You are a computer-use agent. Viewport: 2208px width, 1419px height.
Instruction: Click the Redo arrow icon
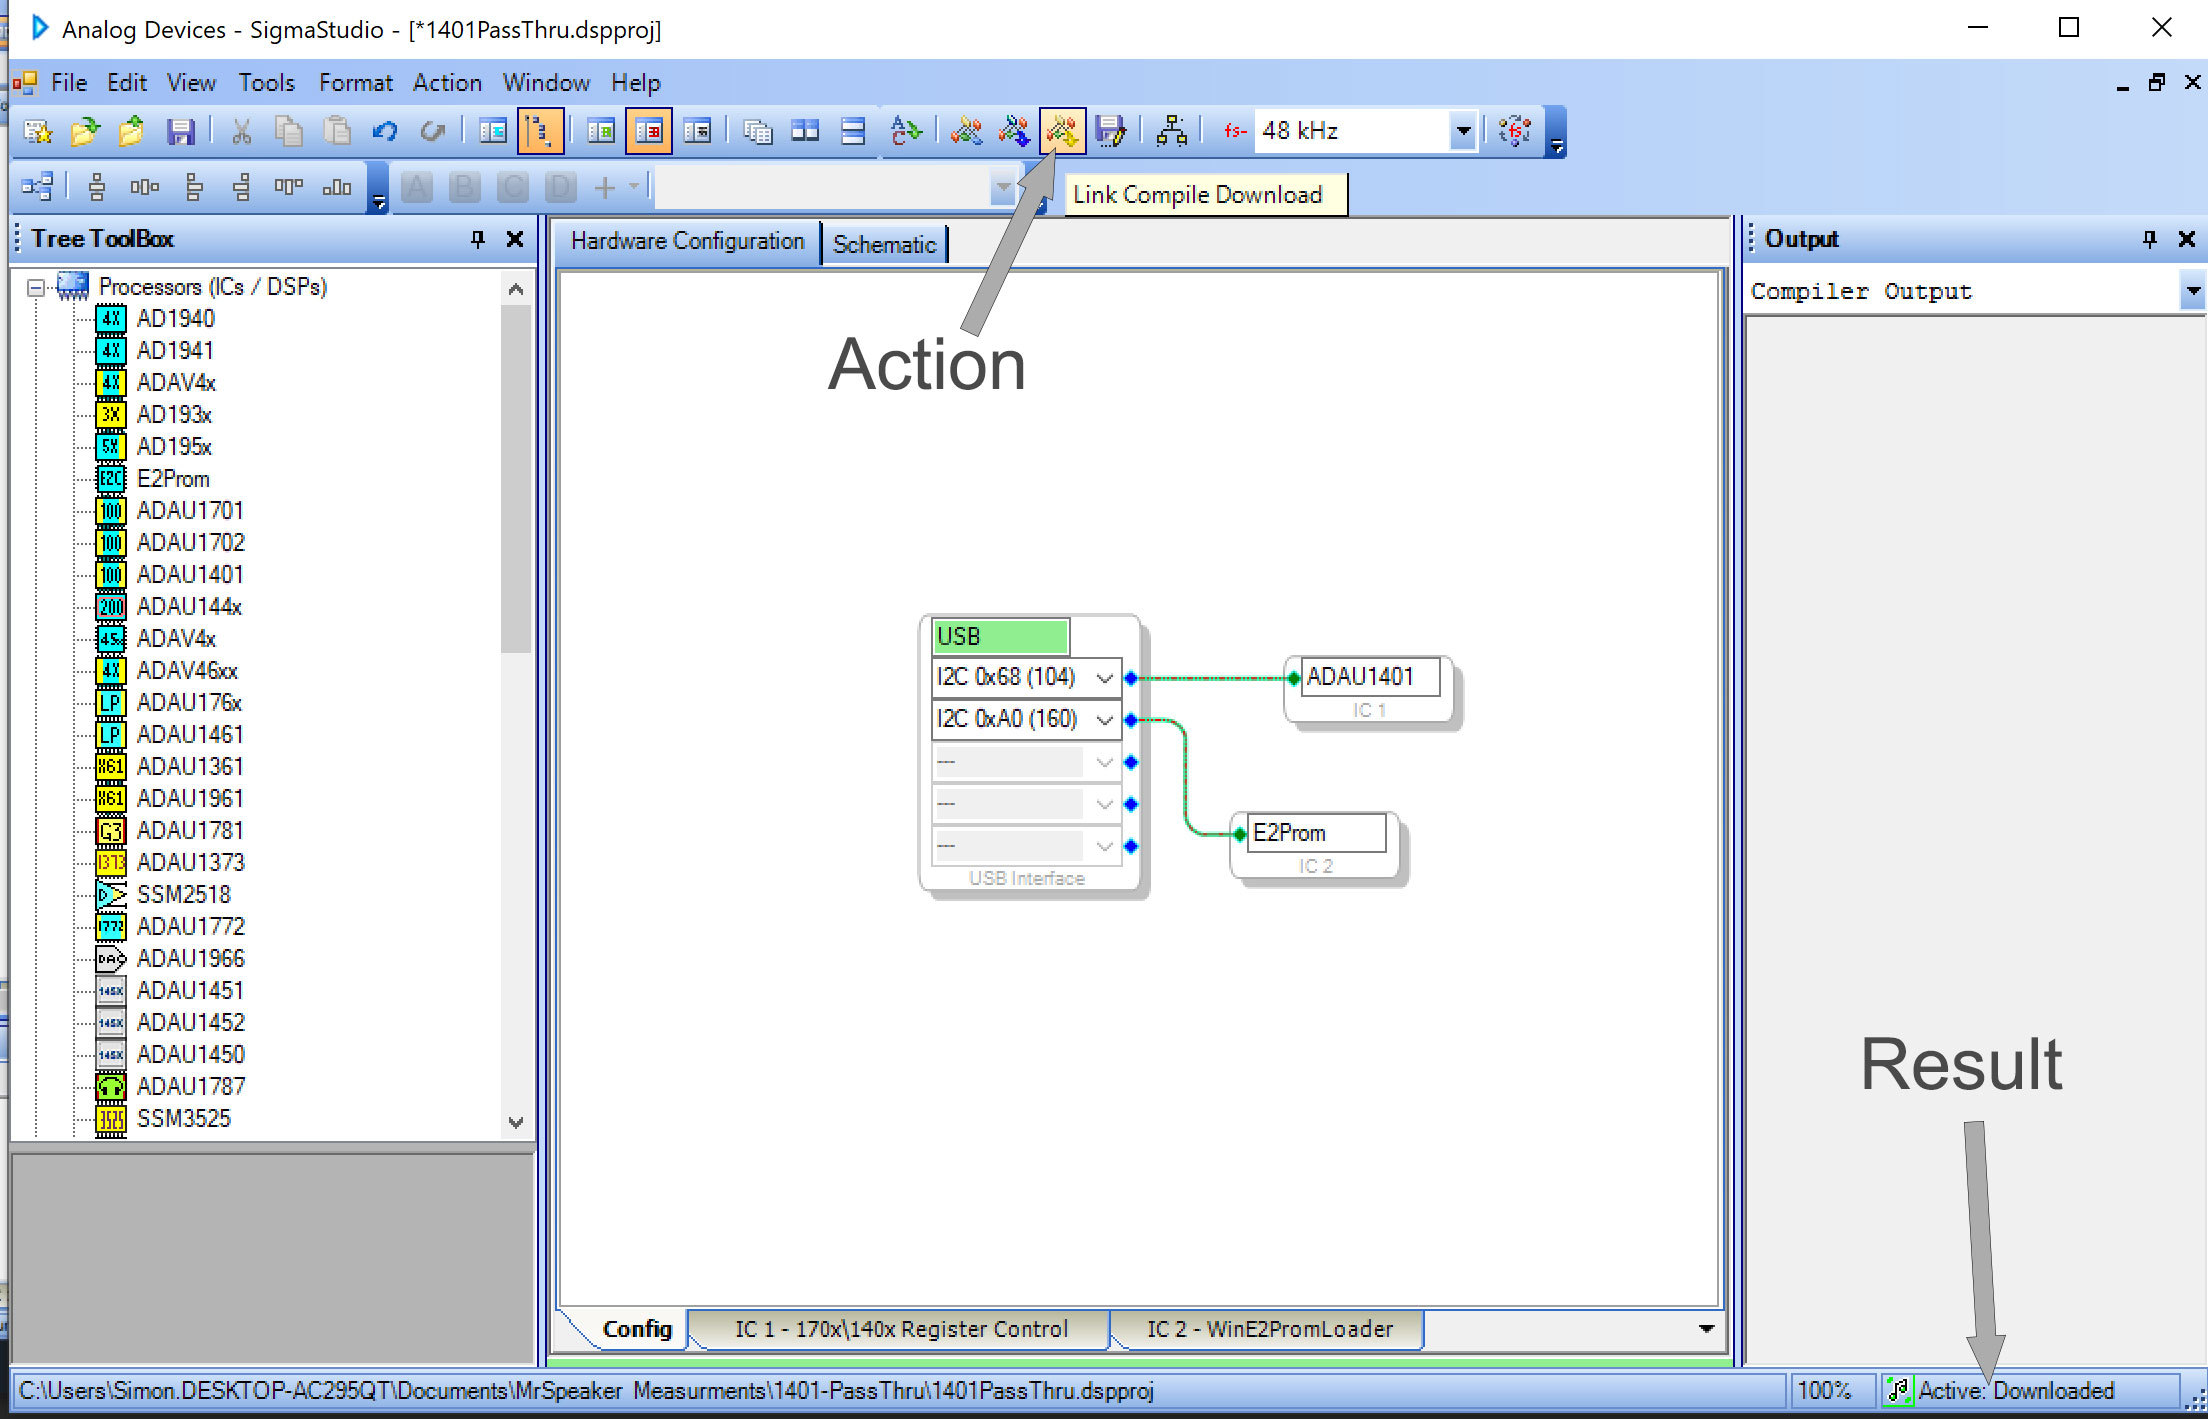432,131
